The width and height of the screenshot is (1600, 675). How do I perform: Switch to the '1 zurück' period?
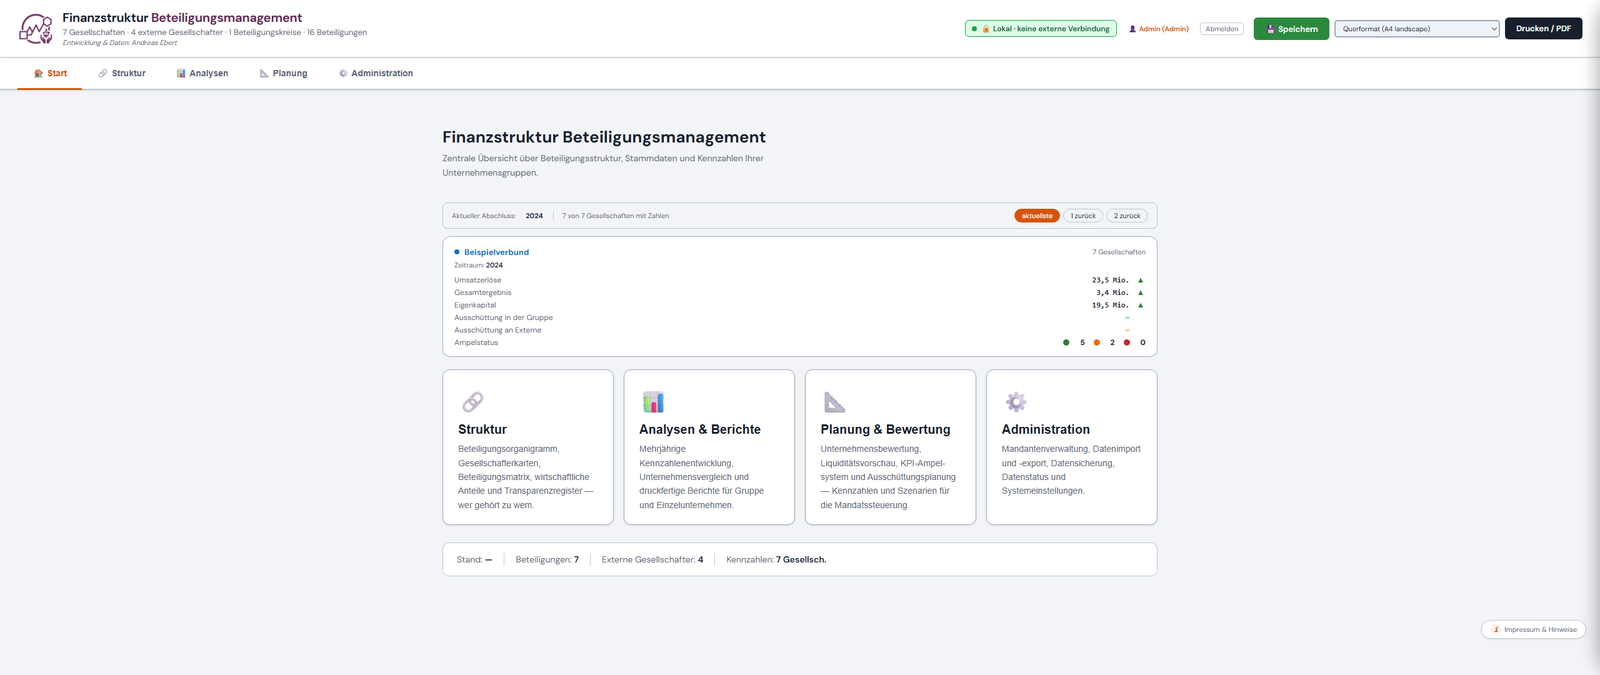(x=1083, y=216)
